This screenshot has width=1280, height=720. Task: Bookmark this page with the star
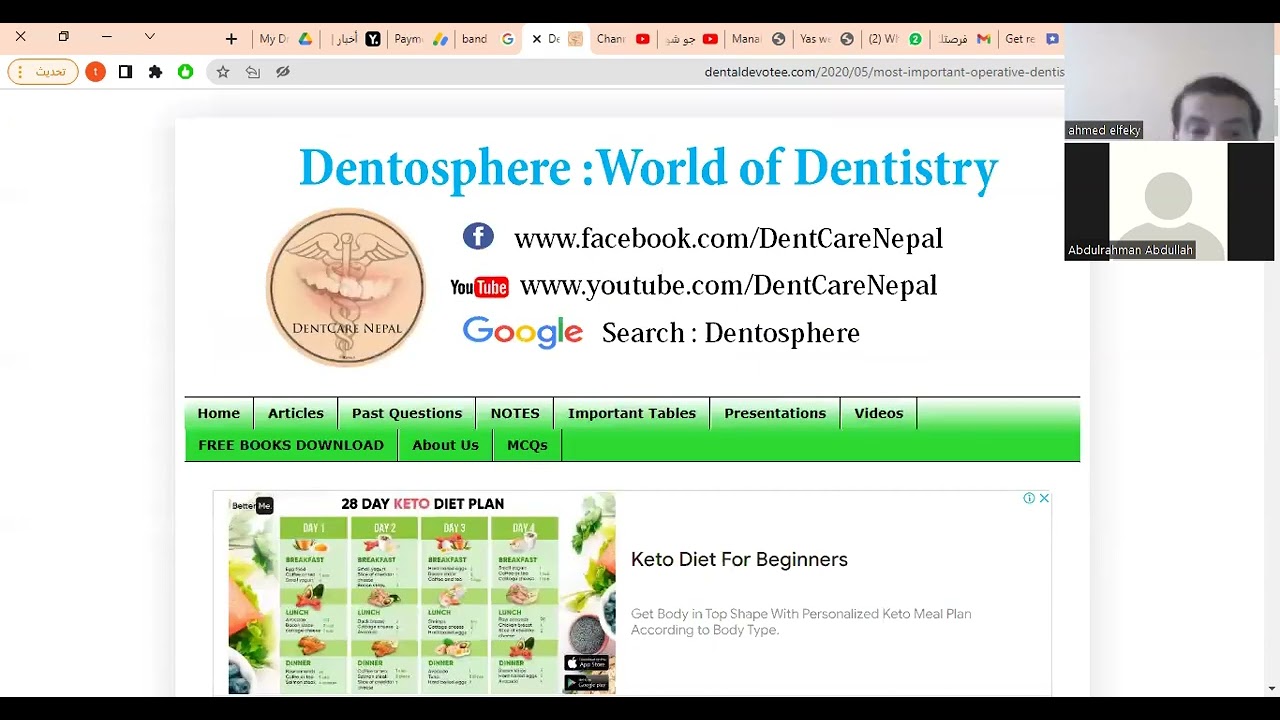[223, 72]
